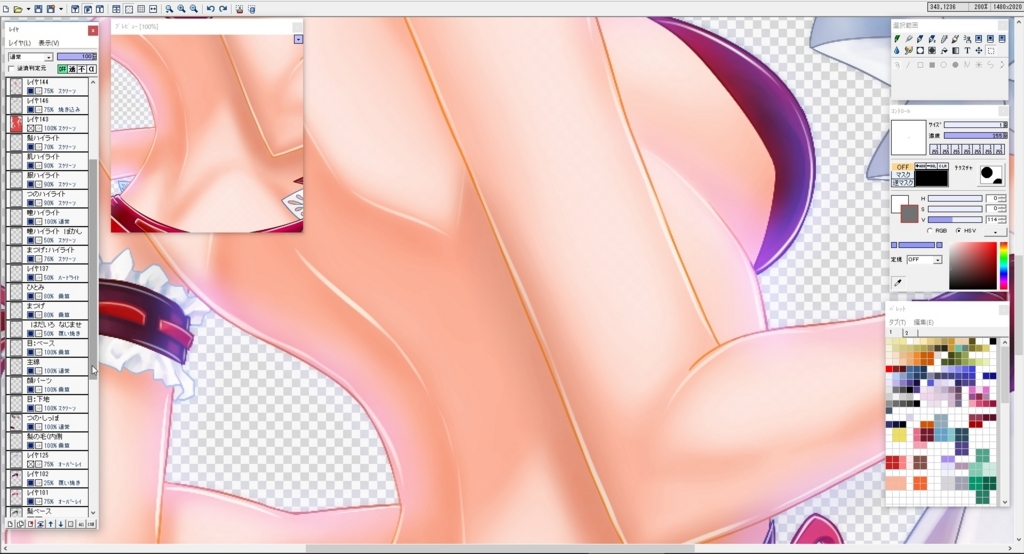The image size is (1024, 554).
Task: Adjust the サイズ brush size slider
Action: point(975,124)
